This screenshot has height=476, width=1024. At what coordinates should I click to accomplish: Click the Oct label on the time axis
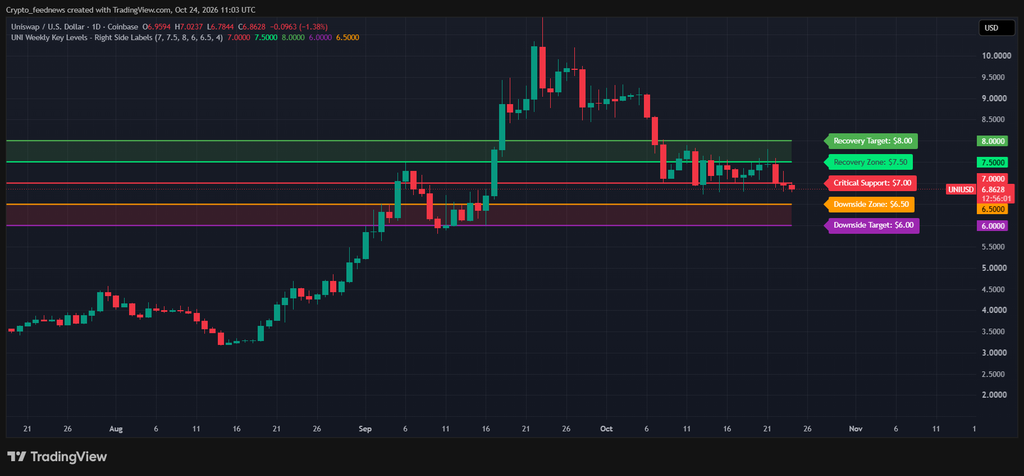click(x=607, y=429)
